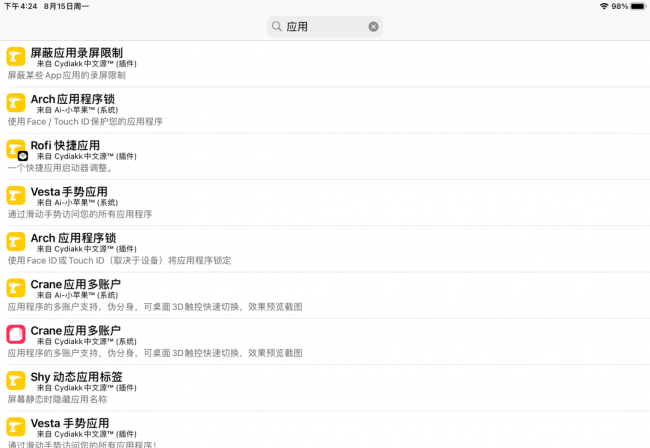Select description 屏蔽某些 App 应用的录屏限制
The image size is (650, 448).
66,75
